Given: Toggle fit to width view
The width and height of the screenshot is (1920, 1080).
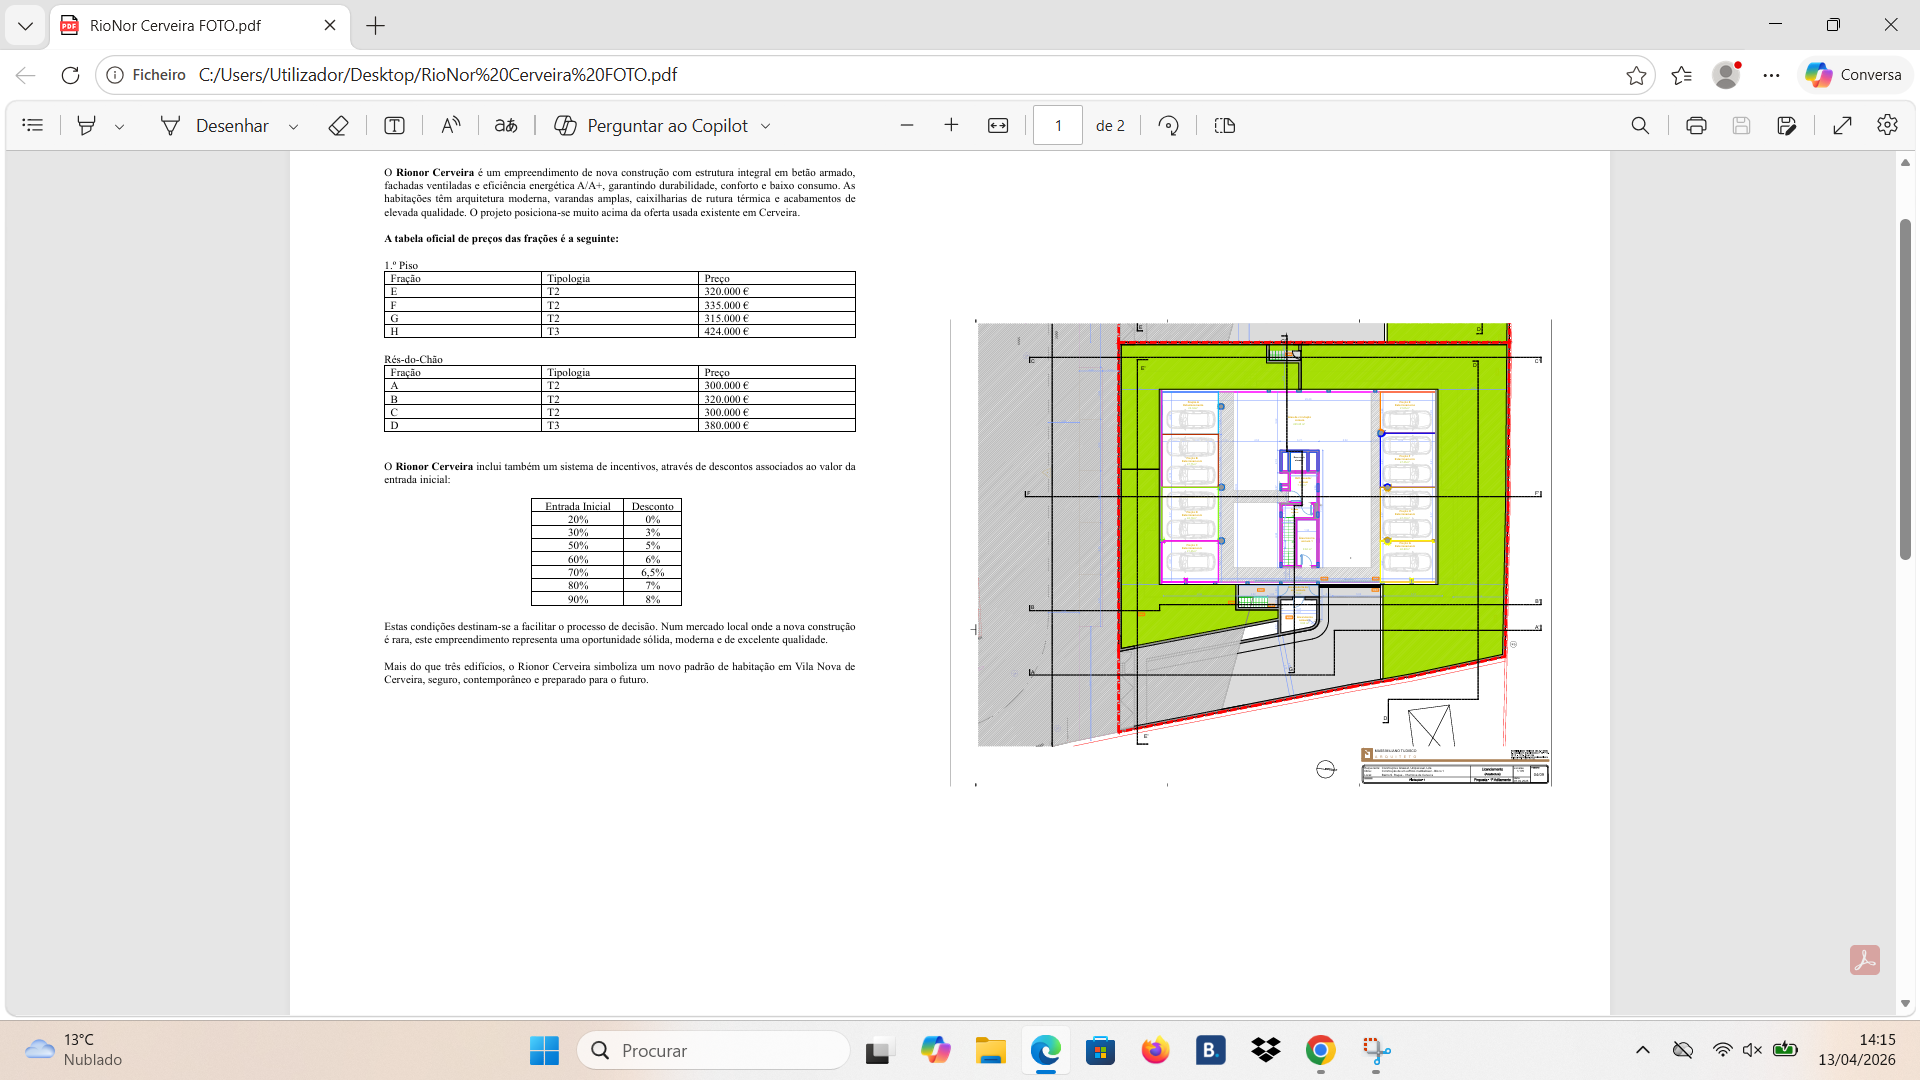Looking at the screenshot, I should click(998, 125).
